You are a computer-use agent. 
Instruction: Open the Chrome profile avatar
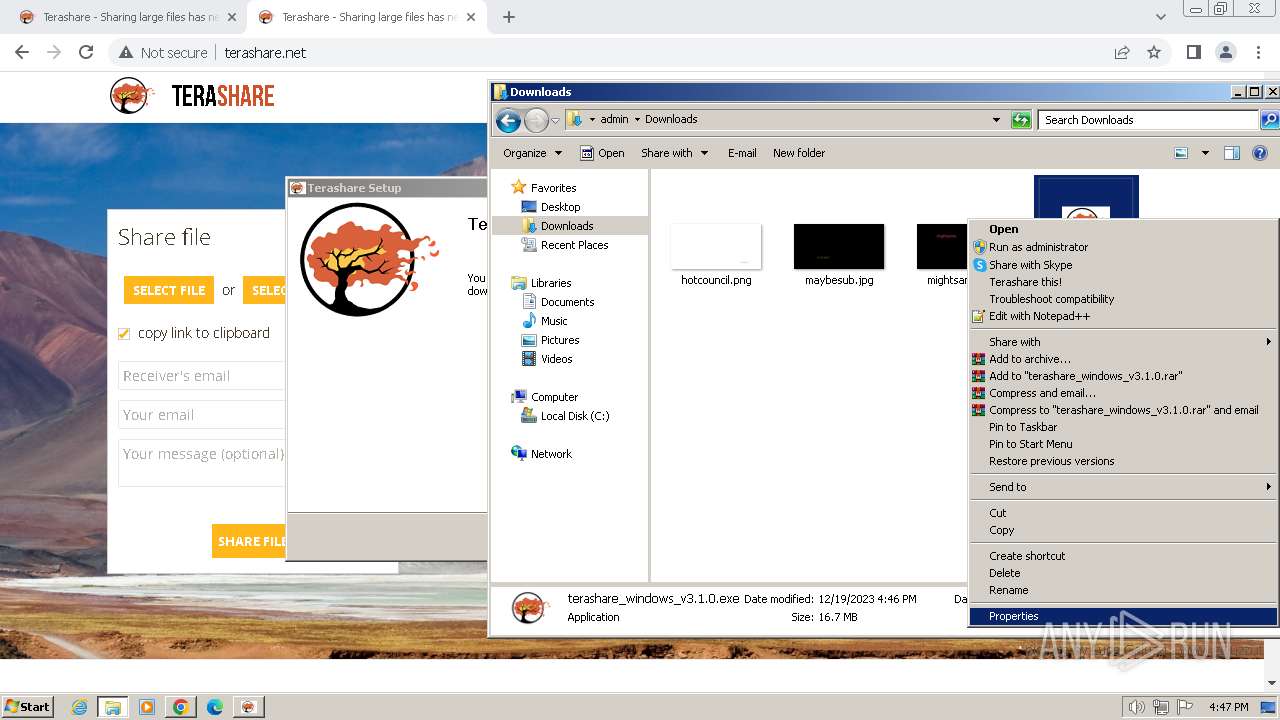coord(1225,52)
